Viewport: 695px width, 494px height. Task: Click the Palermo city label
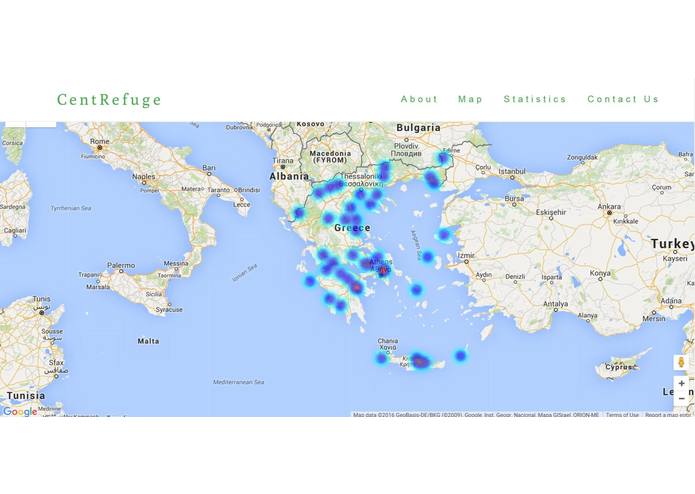[x=121, y=265]
